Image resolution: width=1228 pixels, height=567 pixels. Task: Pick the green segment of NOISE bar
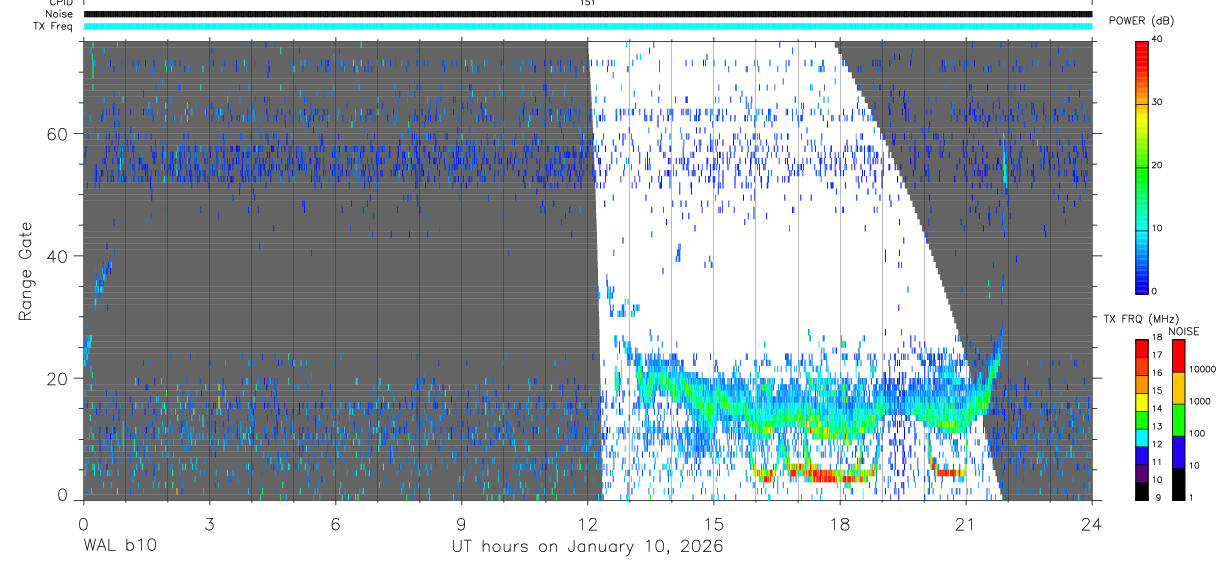[x=1177, y=420]
